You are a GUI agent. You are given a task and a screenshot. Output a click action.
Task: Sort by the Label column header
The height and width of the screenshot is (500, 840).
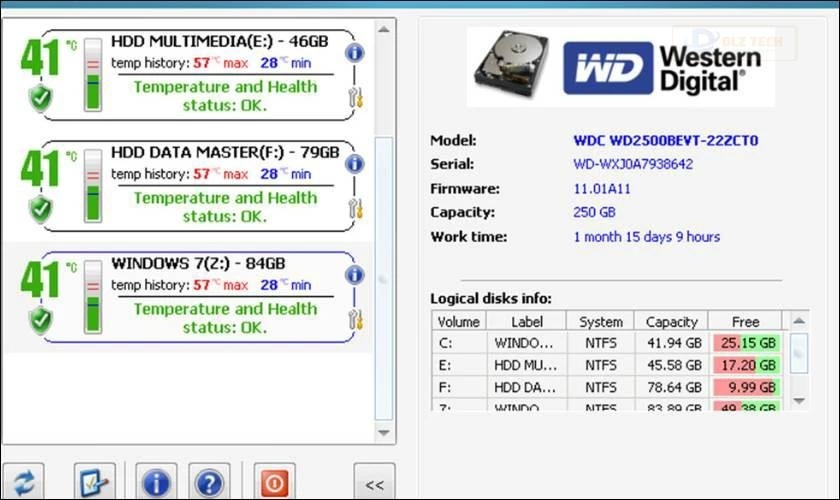tap(527, 322)
